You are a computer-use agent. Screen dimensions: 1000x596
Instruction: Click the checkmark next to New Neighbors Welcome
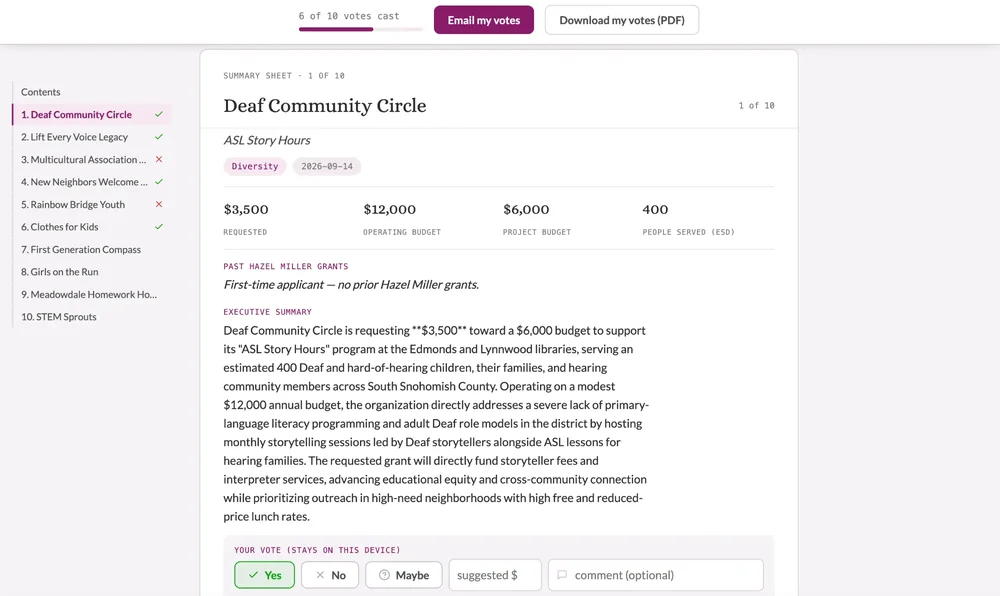point(159,182)
